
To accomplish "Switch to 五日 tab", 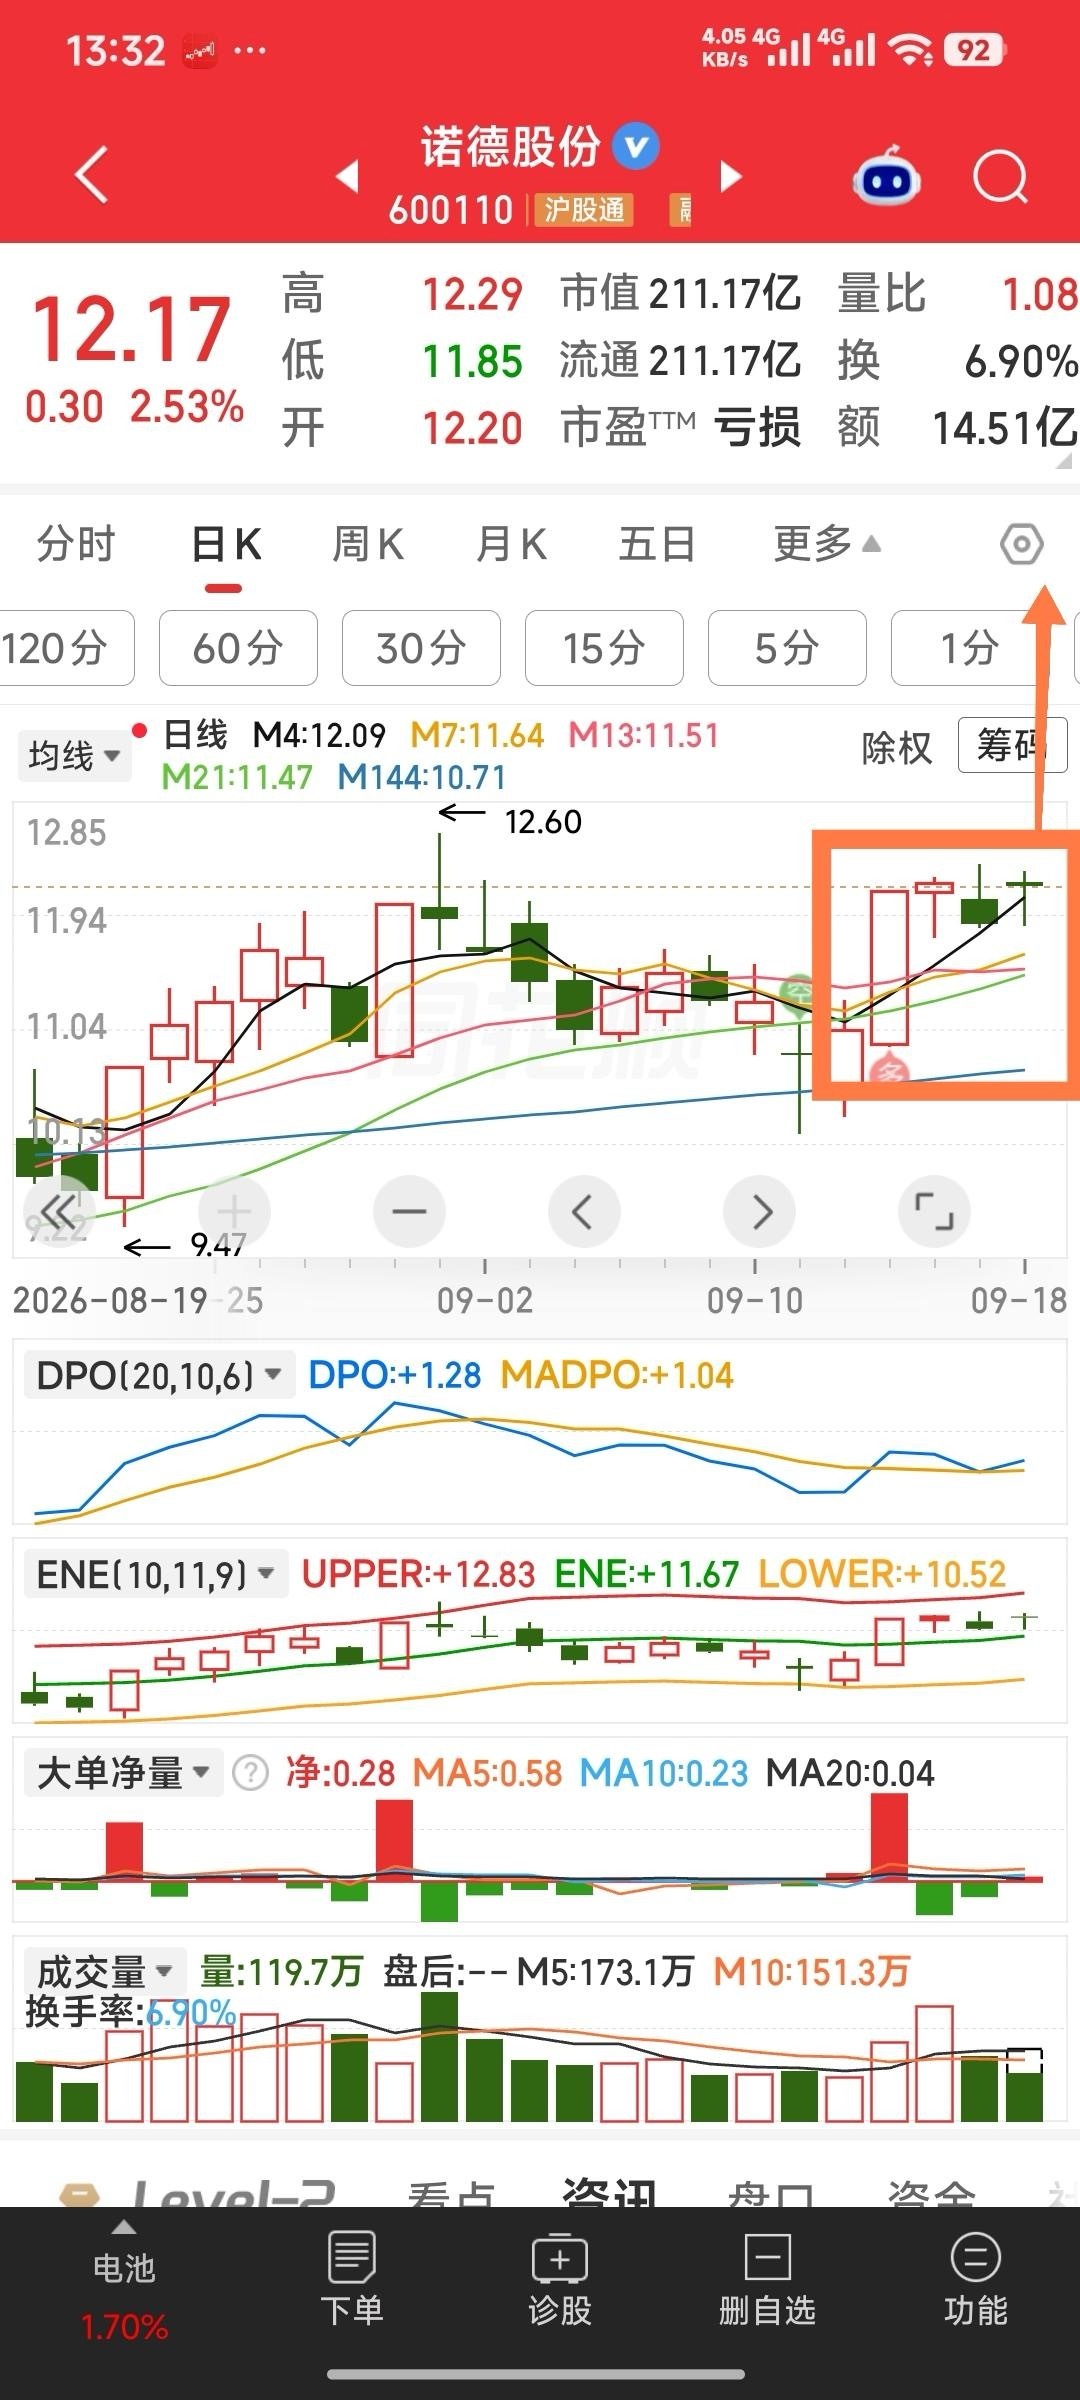I will (657, 545).
